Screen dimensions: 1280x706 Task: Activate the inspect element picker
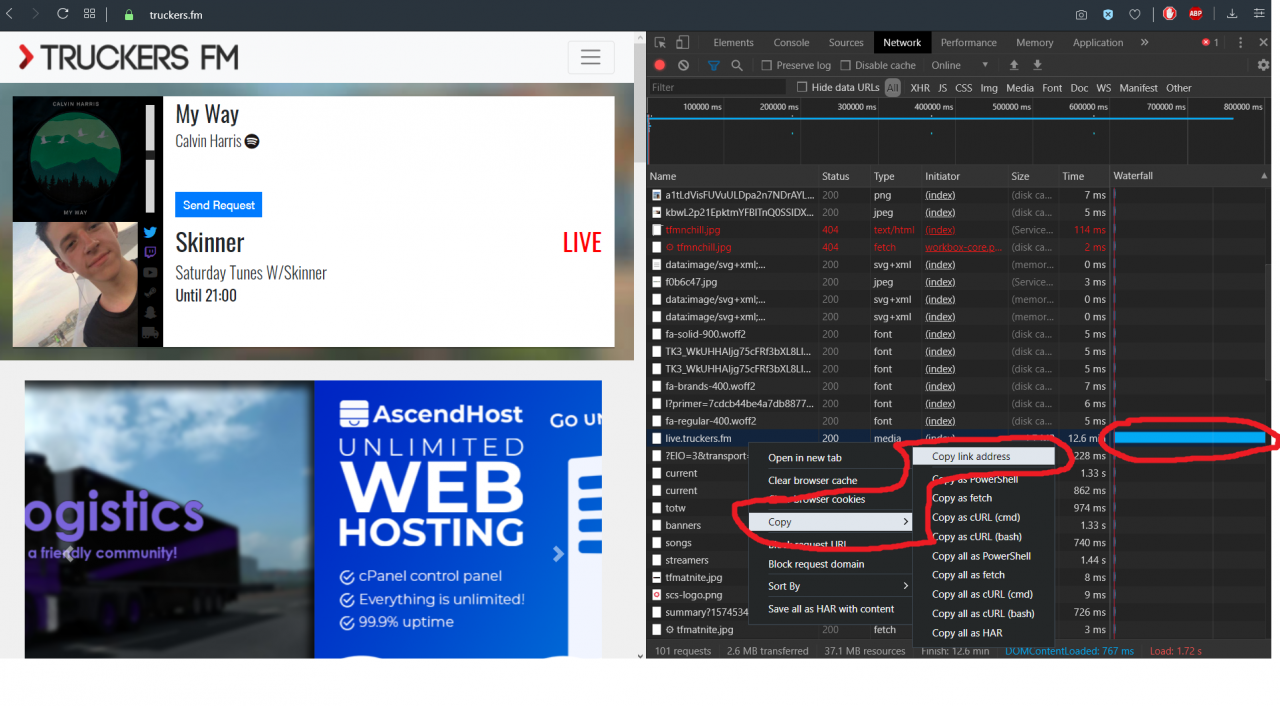tap(660, 43)
